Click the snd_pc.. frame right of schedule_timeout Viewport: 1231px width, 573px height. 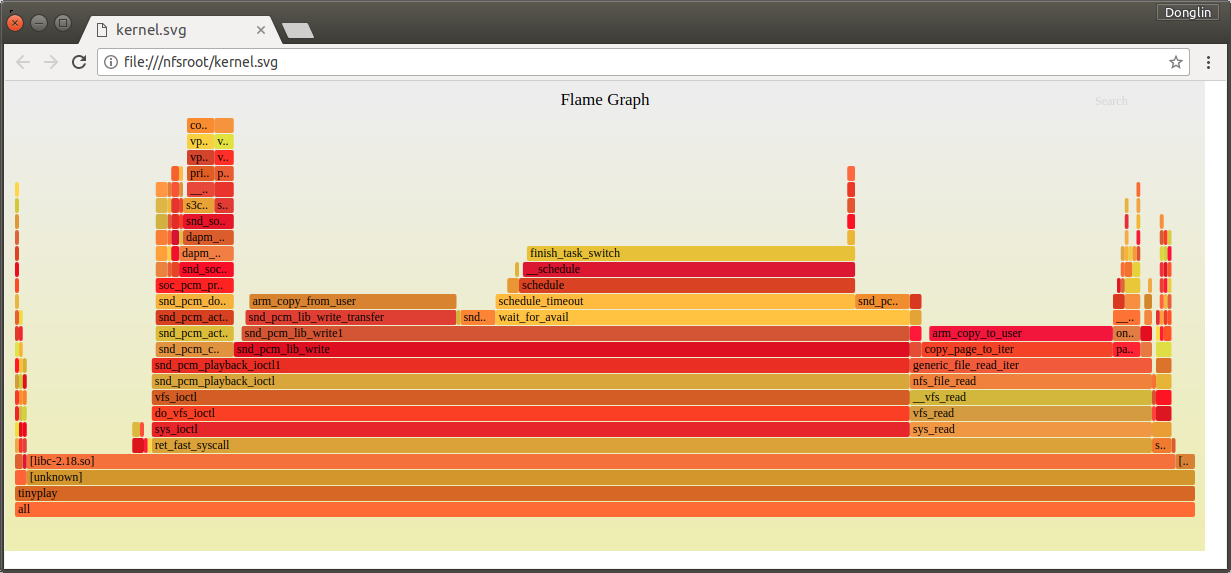click(x=882, y=301)
